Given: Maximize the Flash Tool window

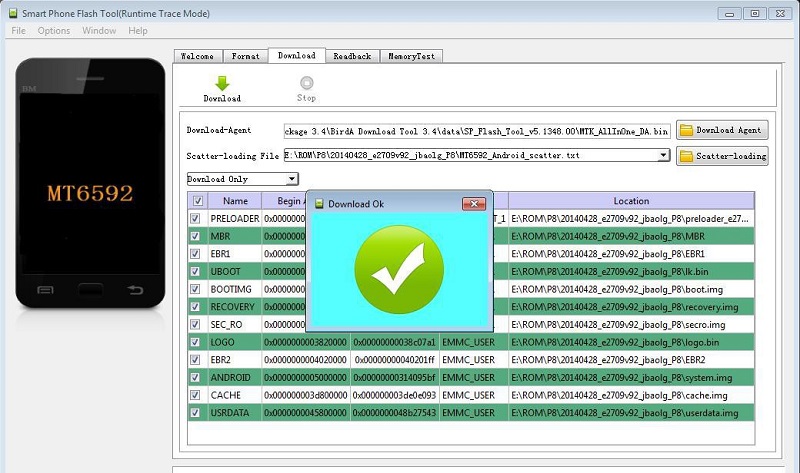Looking at the screenshot, I should click(755, 14).
